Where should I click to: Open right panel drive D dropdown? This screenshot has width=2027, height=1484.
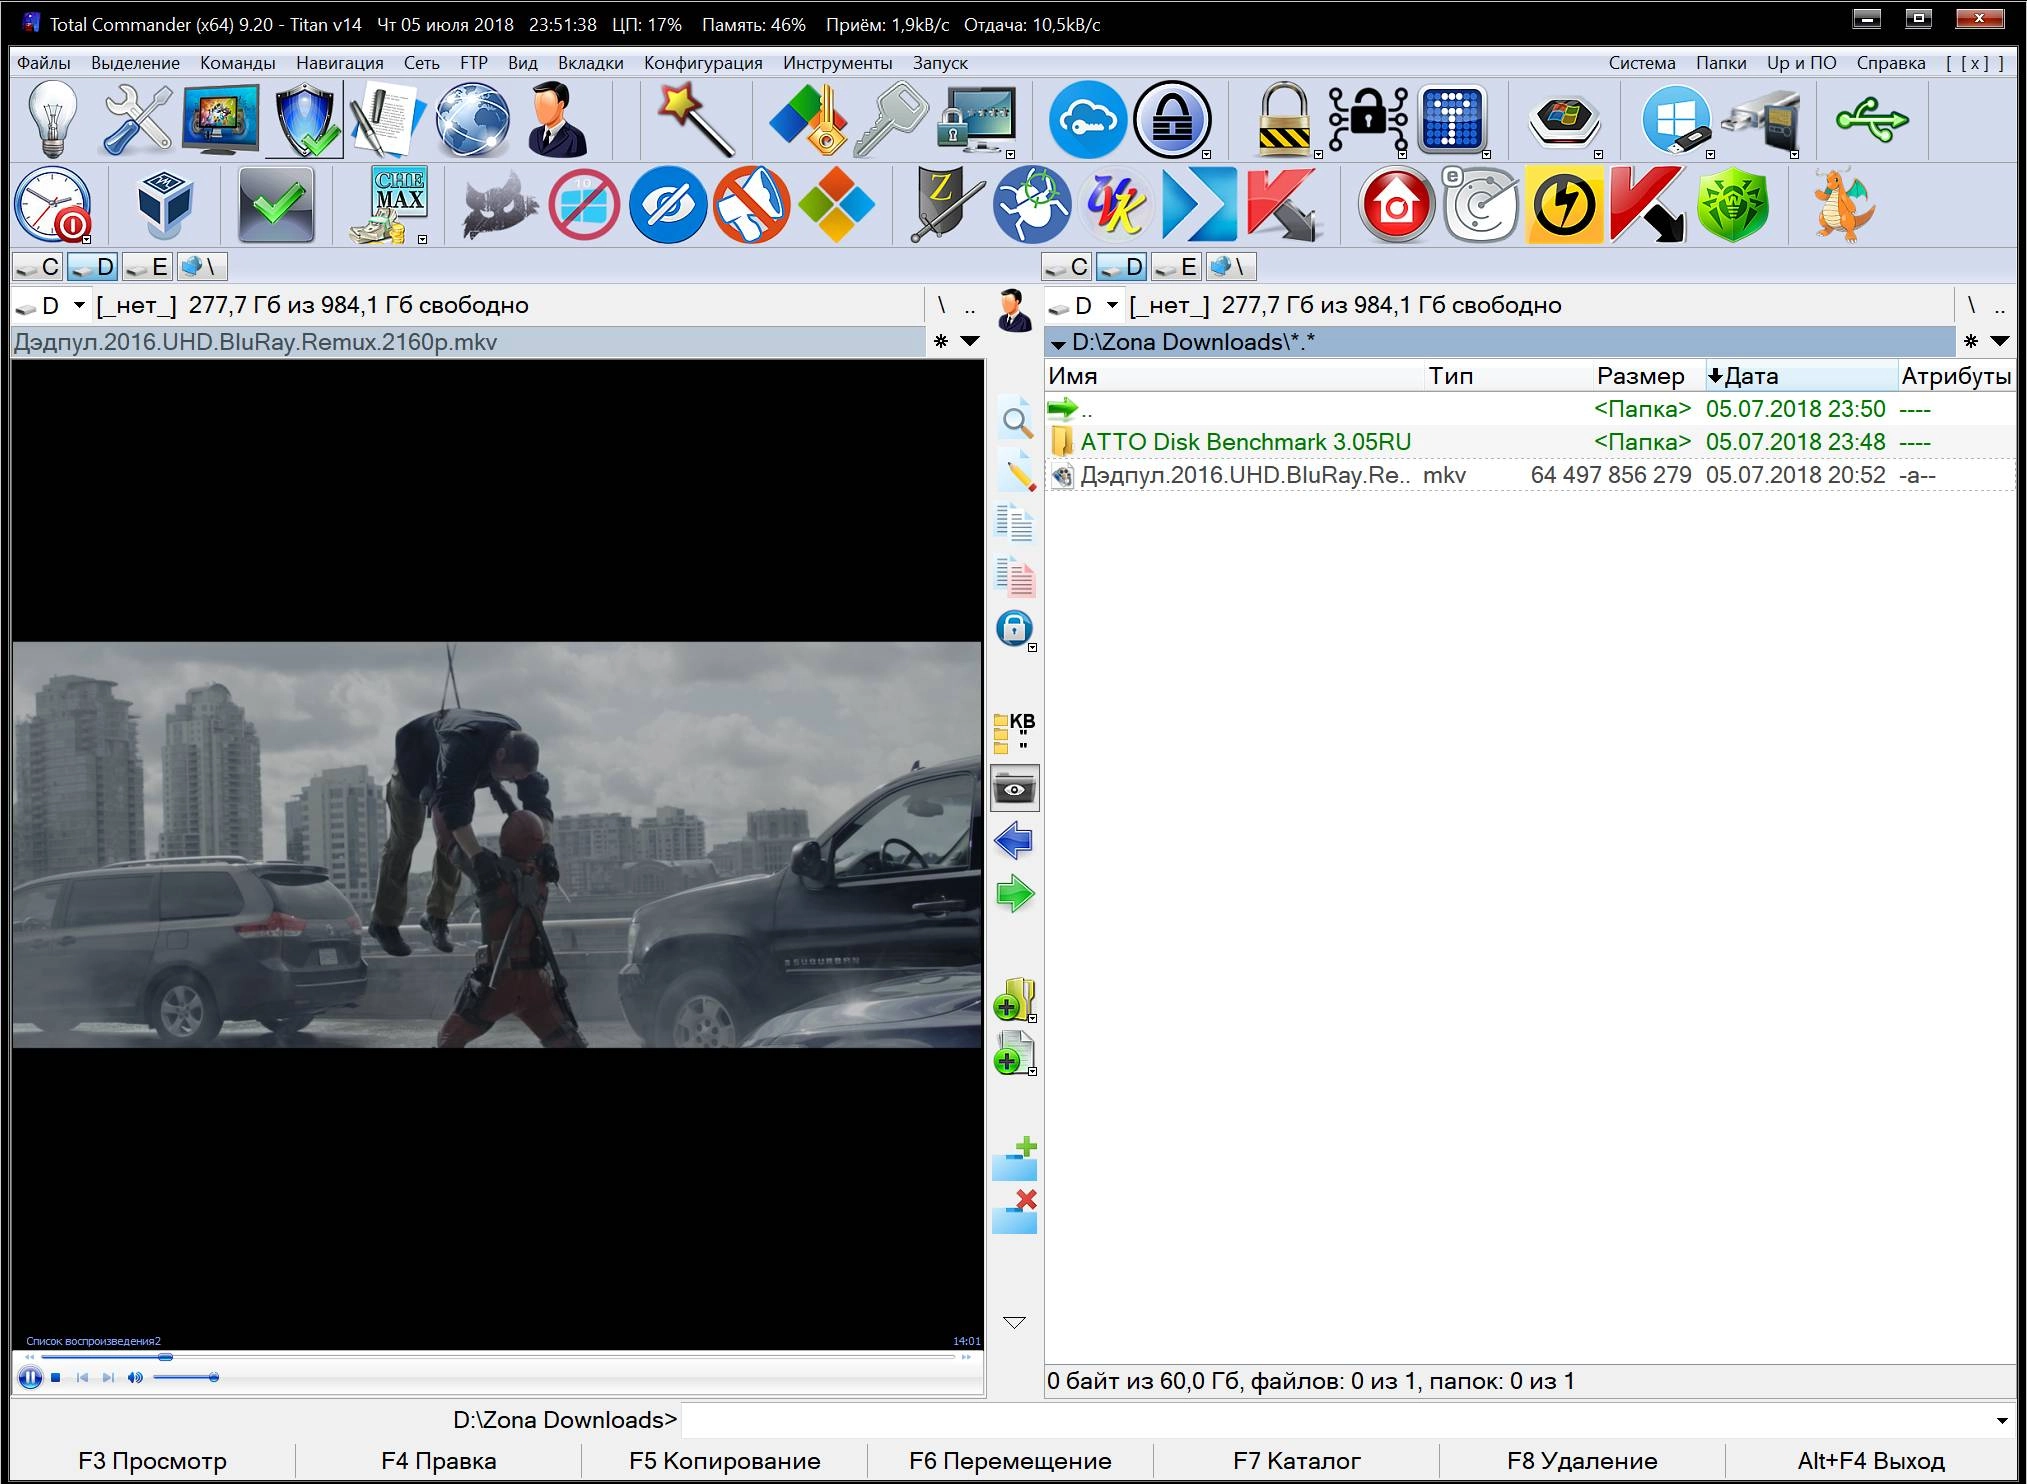pyautogui.click(x=1111, y=306)
